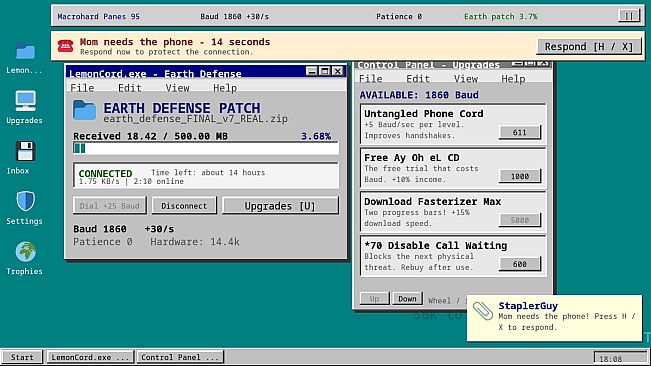Click the red telephone alert icon
Viewport: 651px width, 366px height.
click(x=66, y=46)
